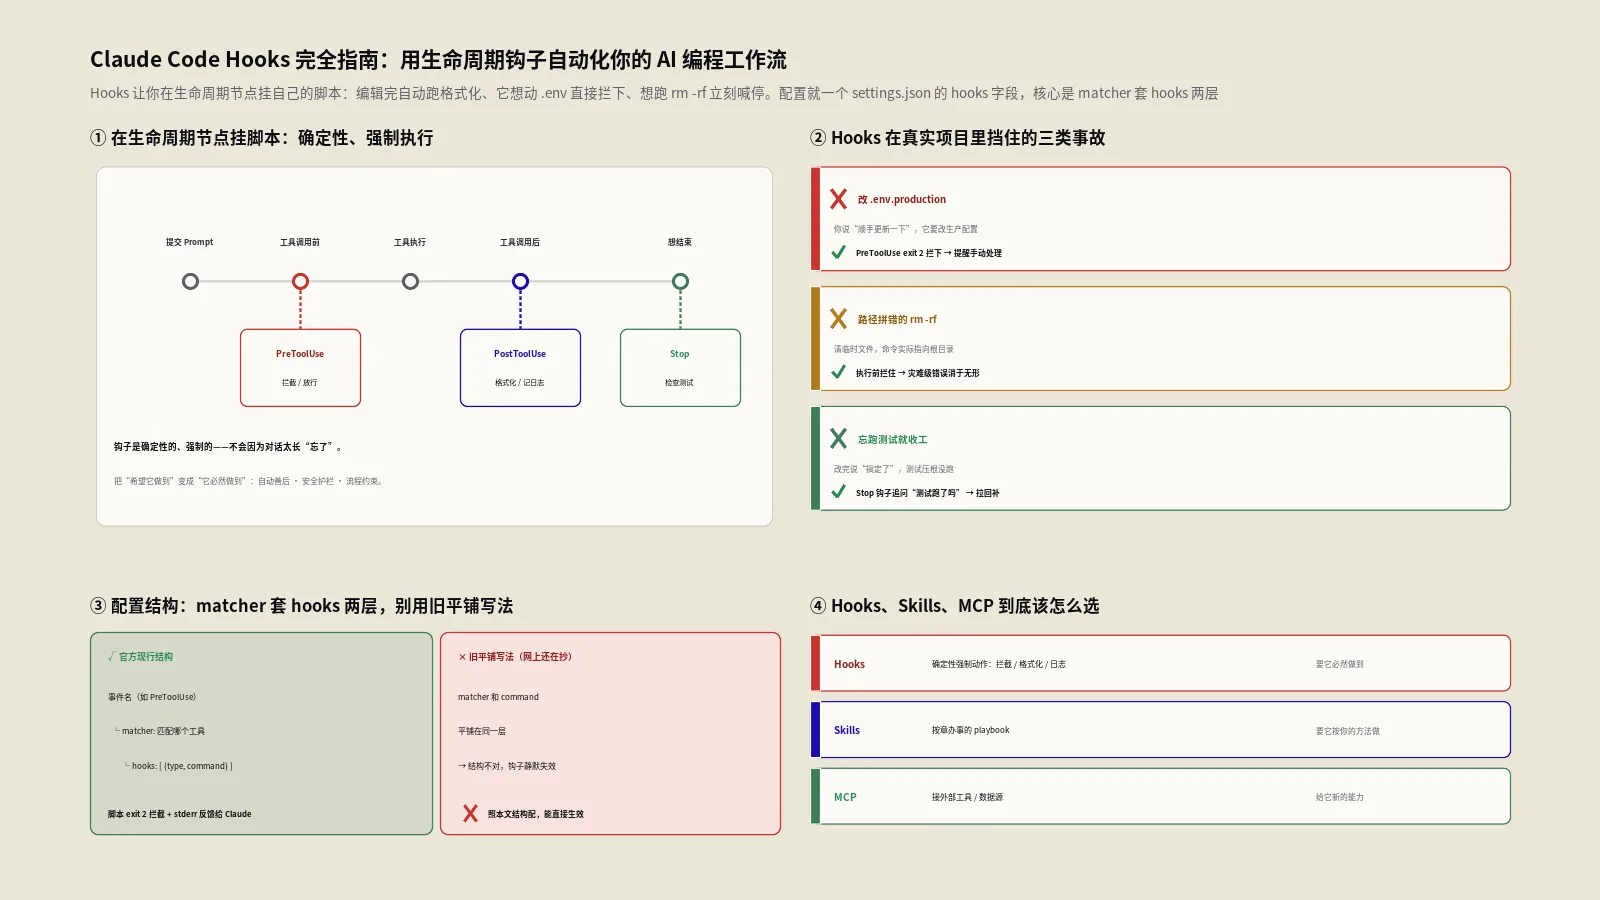Click the 工具调用前 label
The width and height of the screenshot is (1600, 900).
click(300, 242)
